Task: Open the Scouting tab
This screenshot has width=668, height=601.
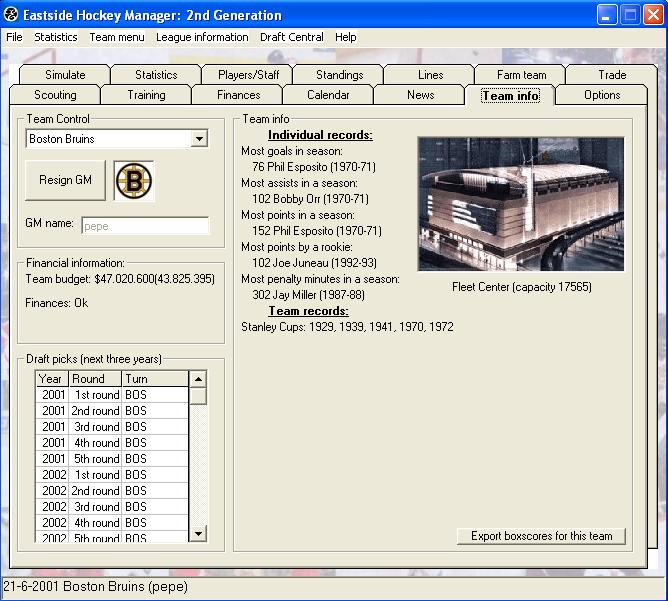Action: 55,95
